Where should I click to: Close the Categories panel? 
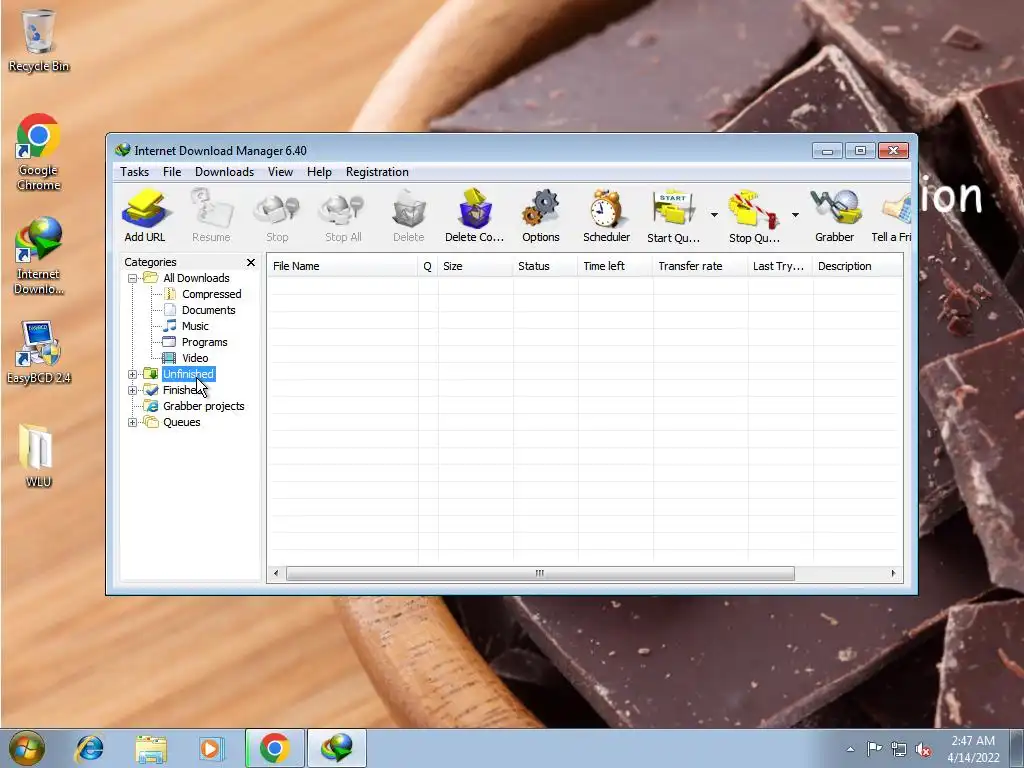click(251, 263)
